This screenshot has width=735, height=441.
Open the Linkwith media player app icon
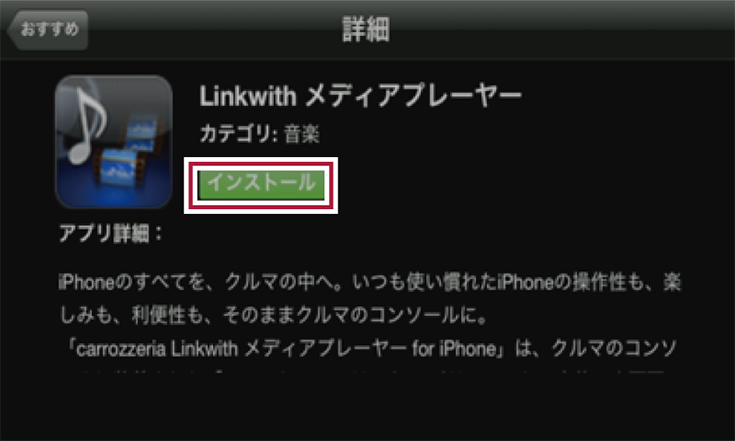pos(113,142)
